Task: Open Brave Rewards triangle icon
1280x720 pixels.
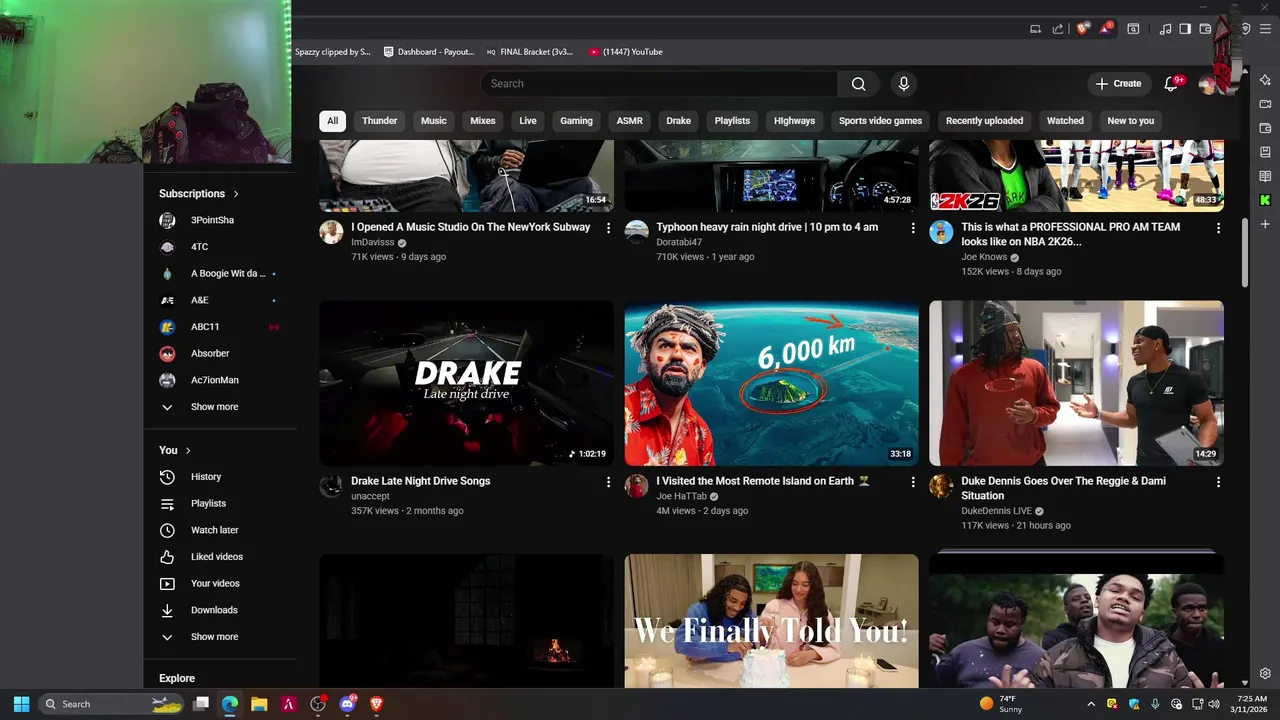Action: pos(1107,29)
